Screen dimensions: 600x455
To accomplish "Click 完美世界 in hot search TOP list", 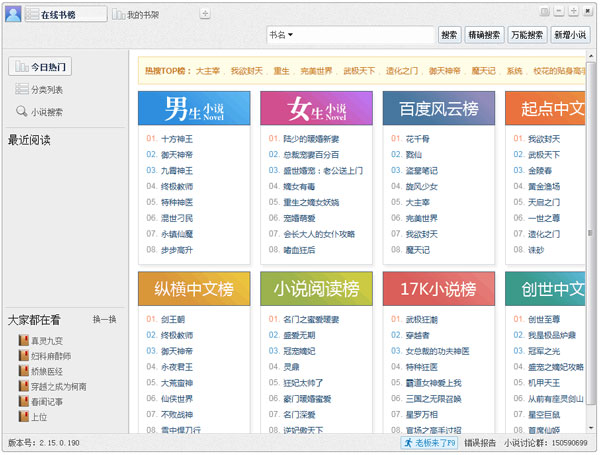I will click(x=316, y=71).
